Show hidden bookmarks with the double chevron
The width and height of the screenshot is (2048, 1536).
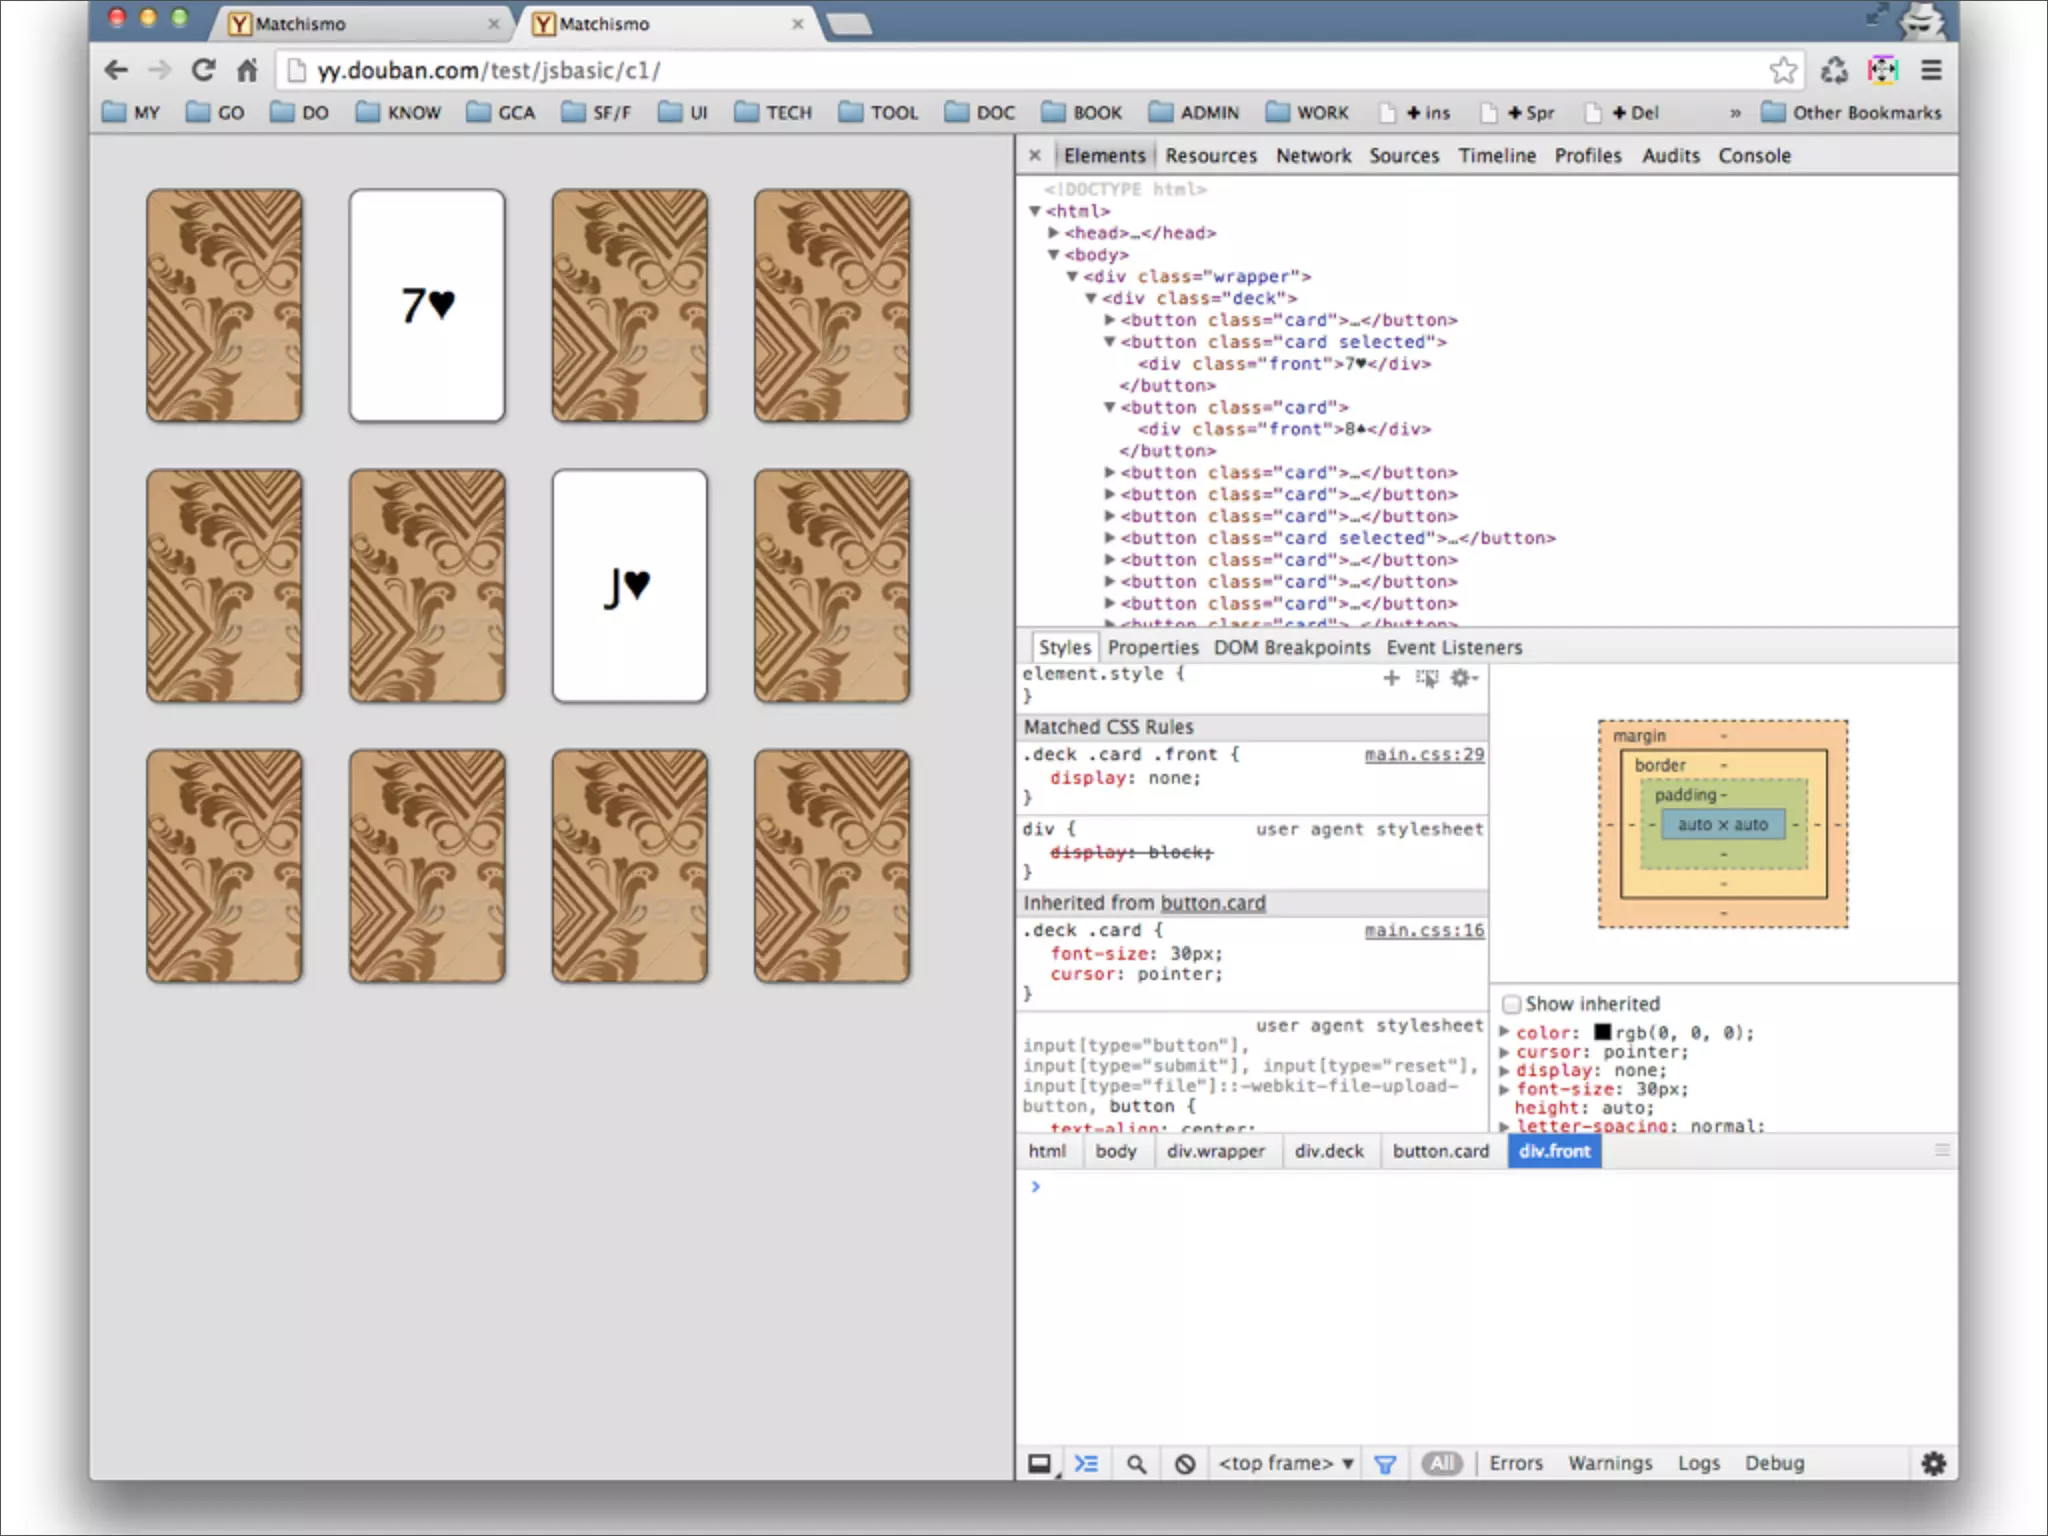click(x=1735, y=113)
